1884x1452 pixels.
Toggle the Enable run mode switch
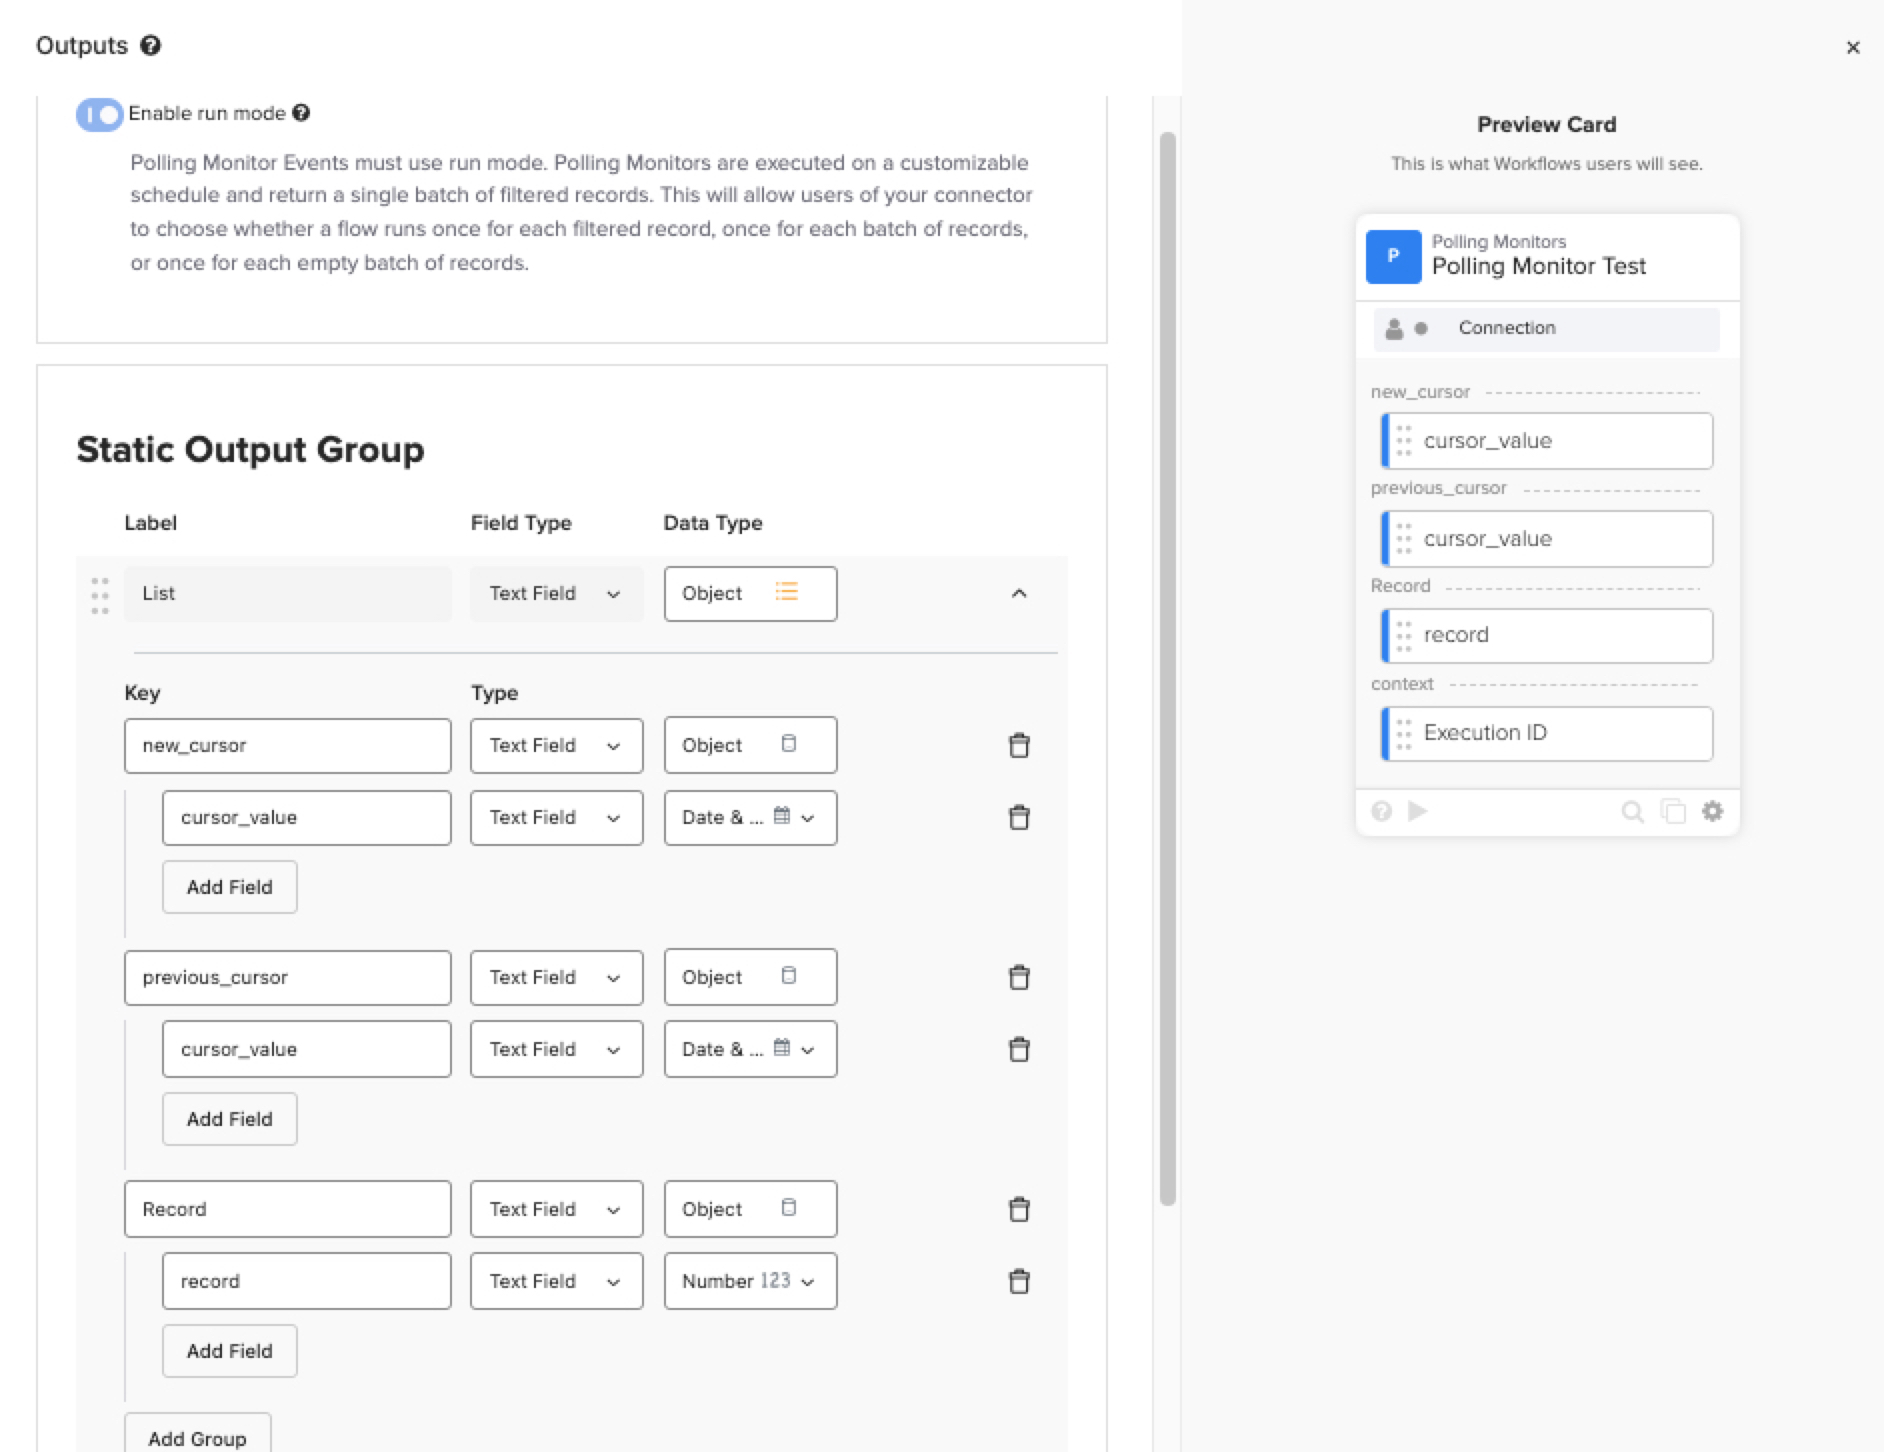[x=99, y=114]
